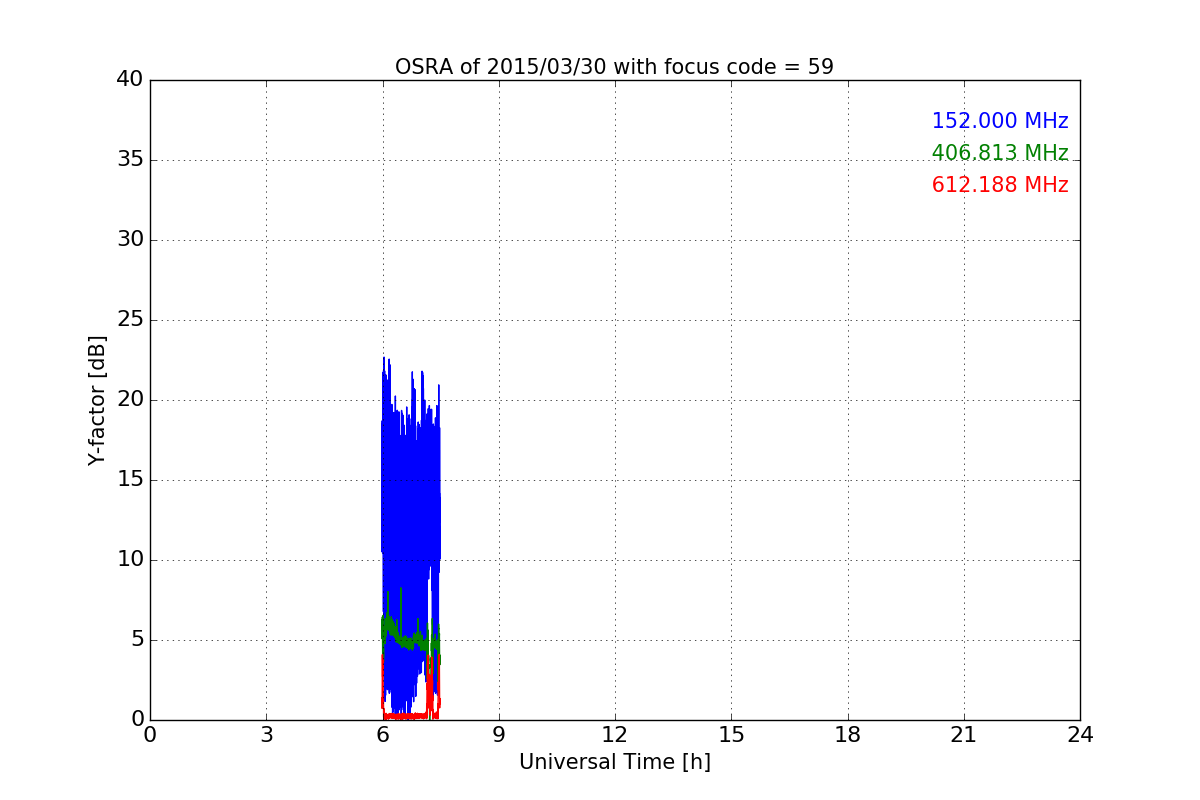Click the y-axis tick label 5

[x=136, y=640]
